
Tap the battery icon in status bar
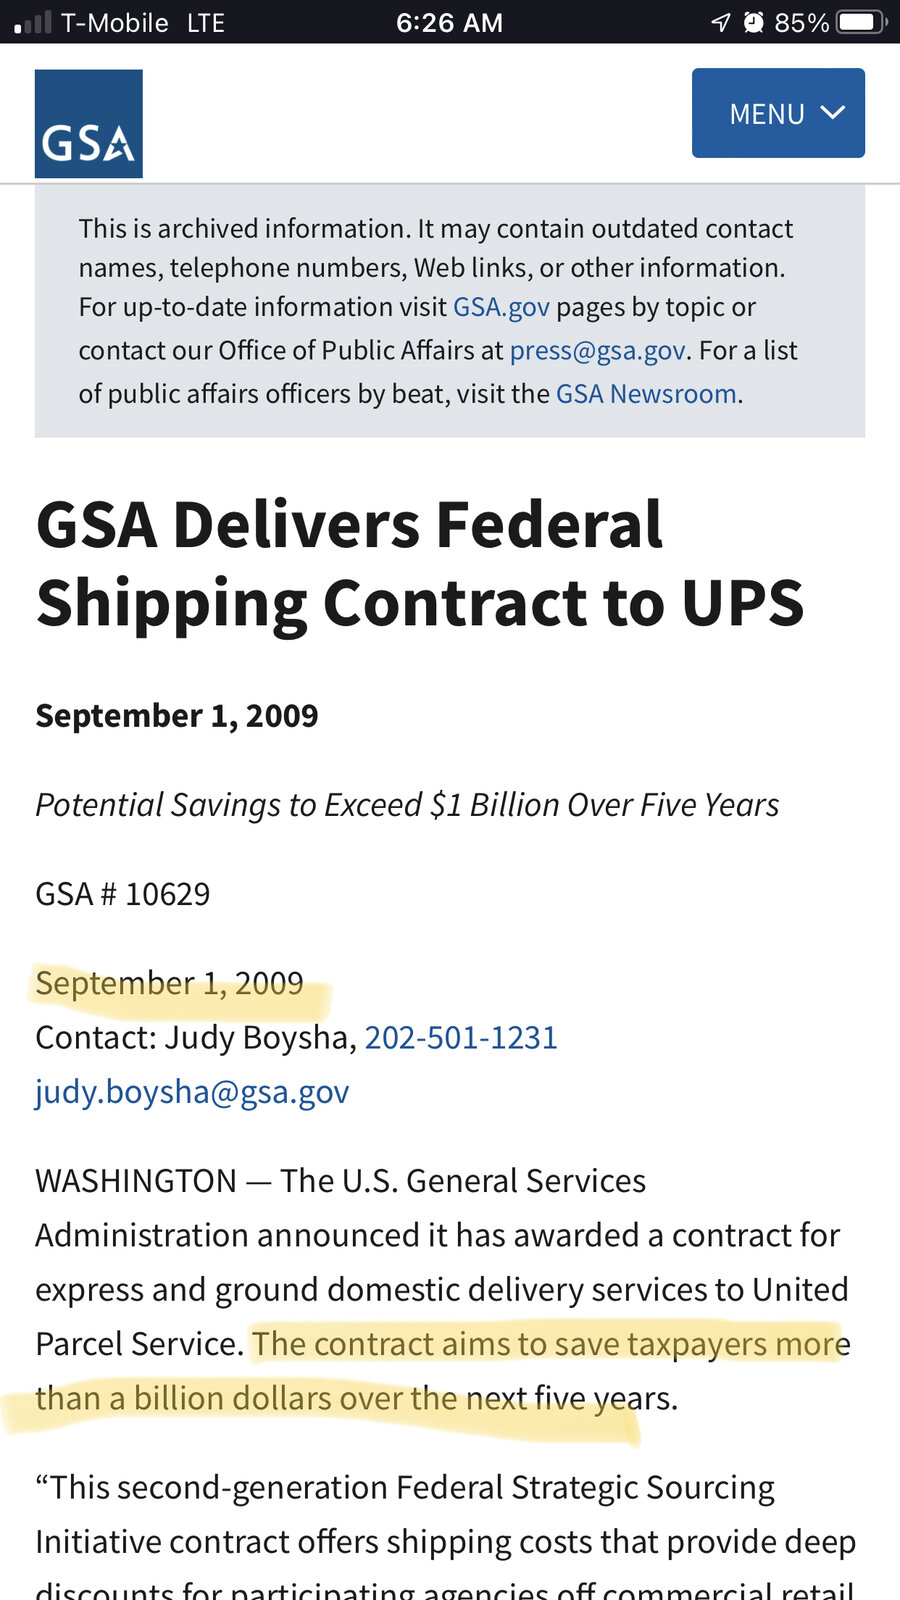pyautogui.click(x=863, y=22)
